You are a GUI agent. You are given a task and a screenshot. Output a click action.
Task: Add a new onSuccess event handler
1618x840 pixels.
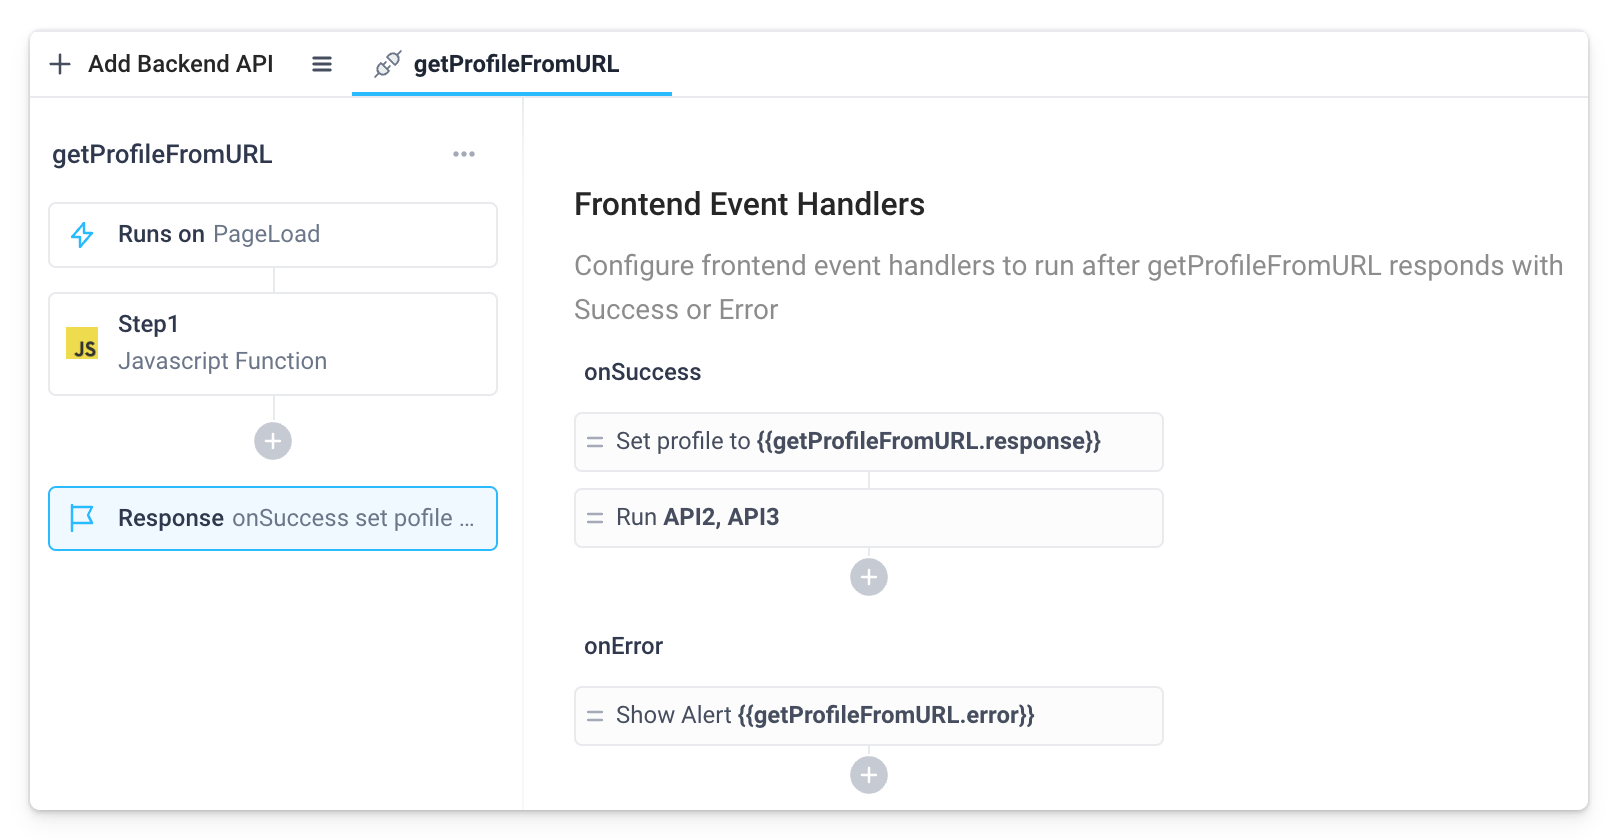(x=868, y=577)
